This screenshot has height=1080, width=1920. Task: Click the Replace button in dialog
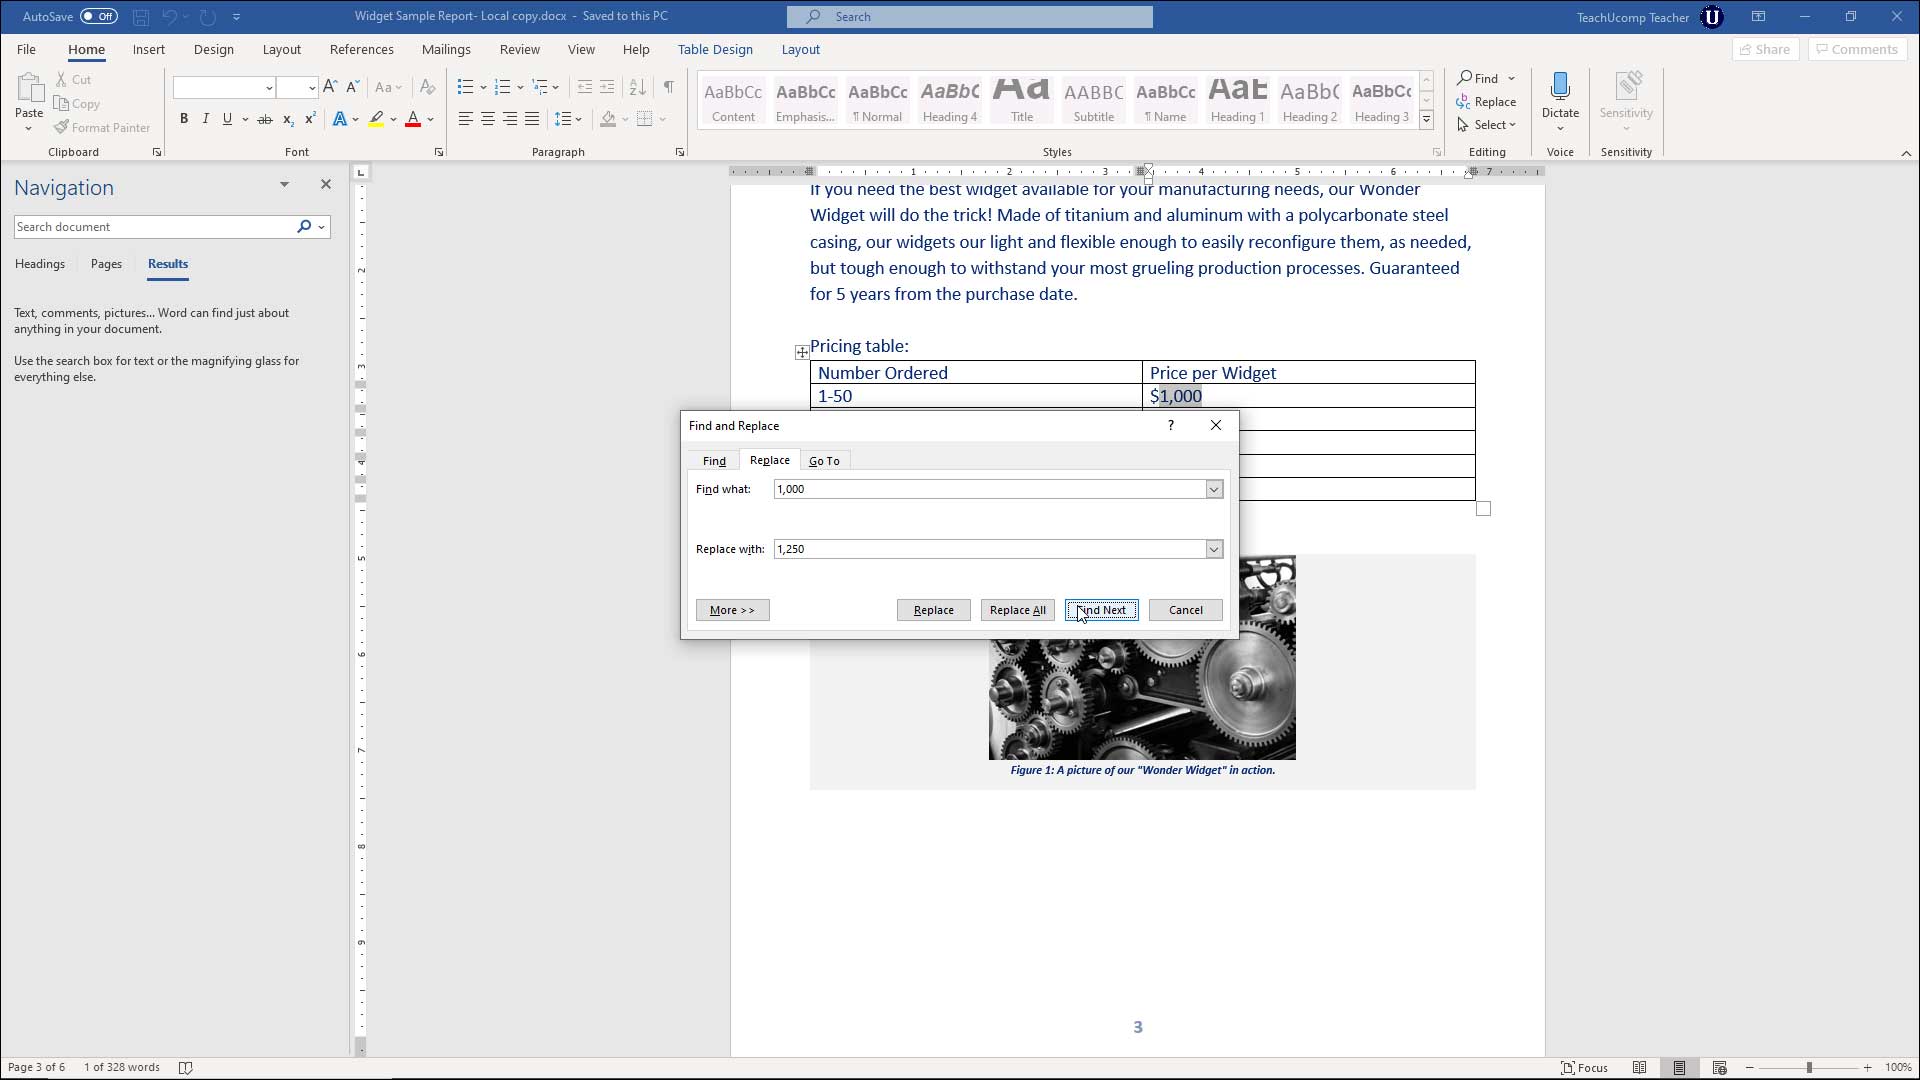(x=933, y=610)
